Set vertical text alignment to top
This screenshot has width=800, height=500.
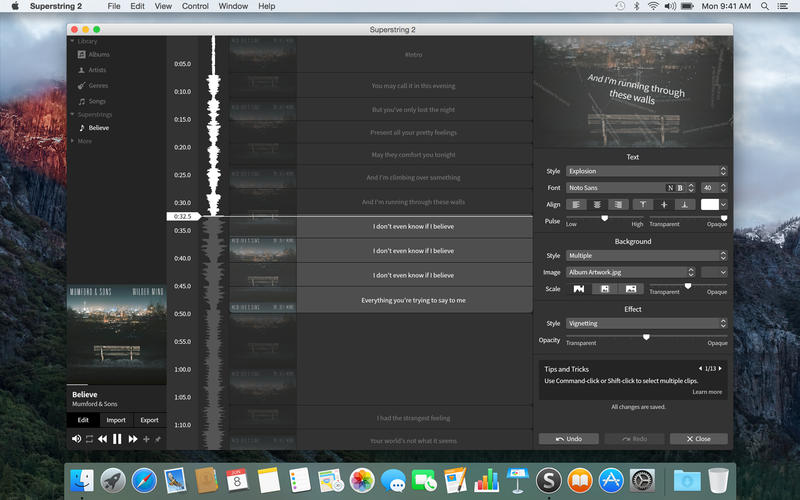[x=643, y=205]
